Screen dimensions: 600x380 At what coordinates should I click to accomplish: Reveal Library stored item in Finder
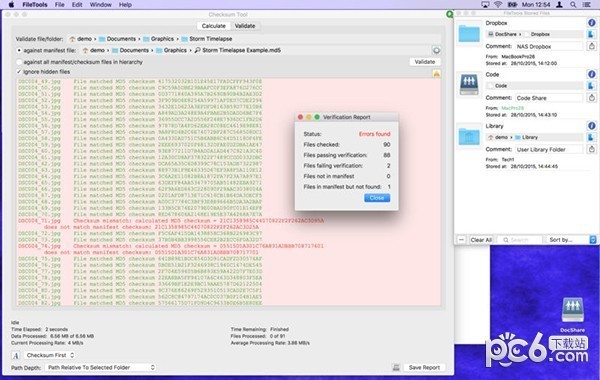tap(592, 137)
